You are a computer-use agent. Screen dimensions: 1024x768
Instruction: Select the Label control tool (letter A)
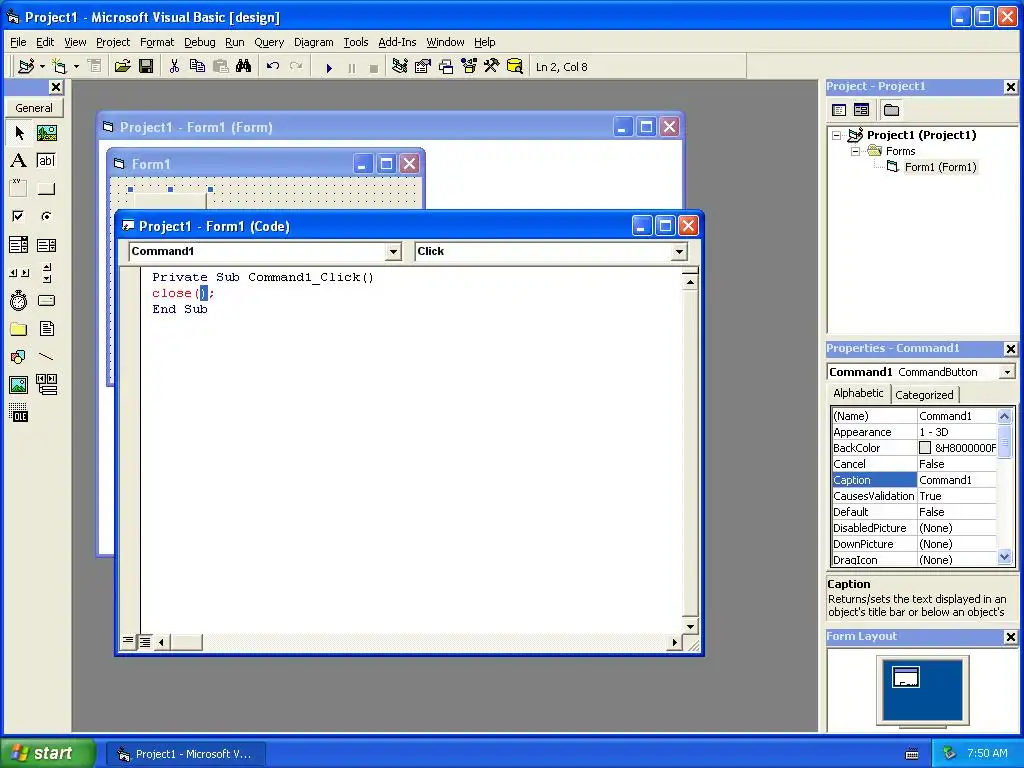(x=19, y=161)
